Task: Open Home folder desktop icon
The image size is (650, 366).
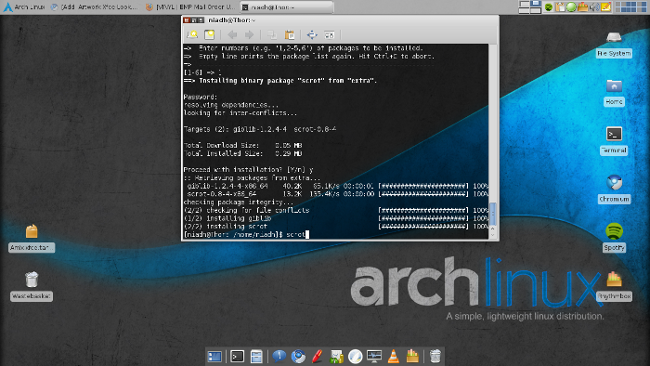Action: tap(614, 93)
